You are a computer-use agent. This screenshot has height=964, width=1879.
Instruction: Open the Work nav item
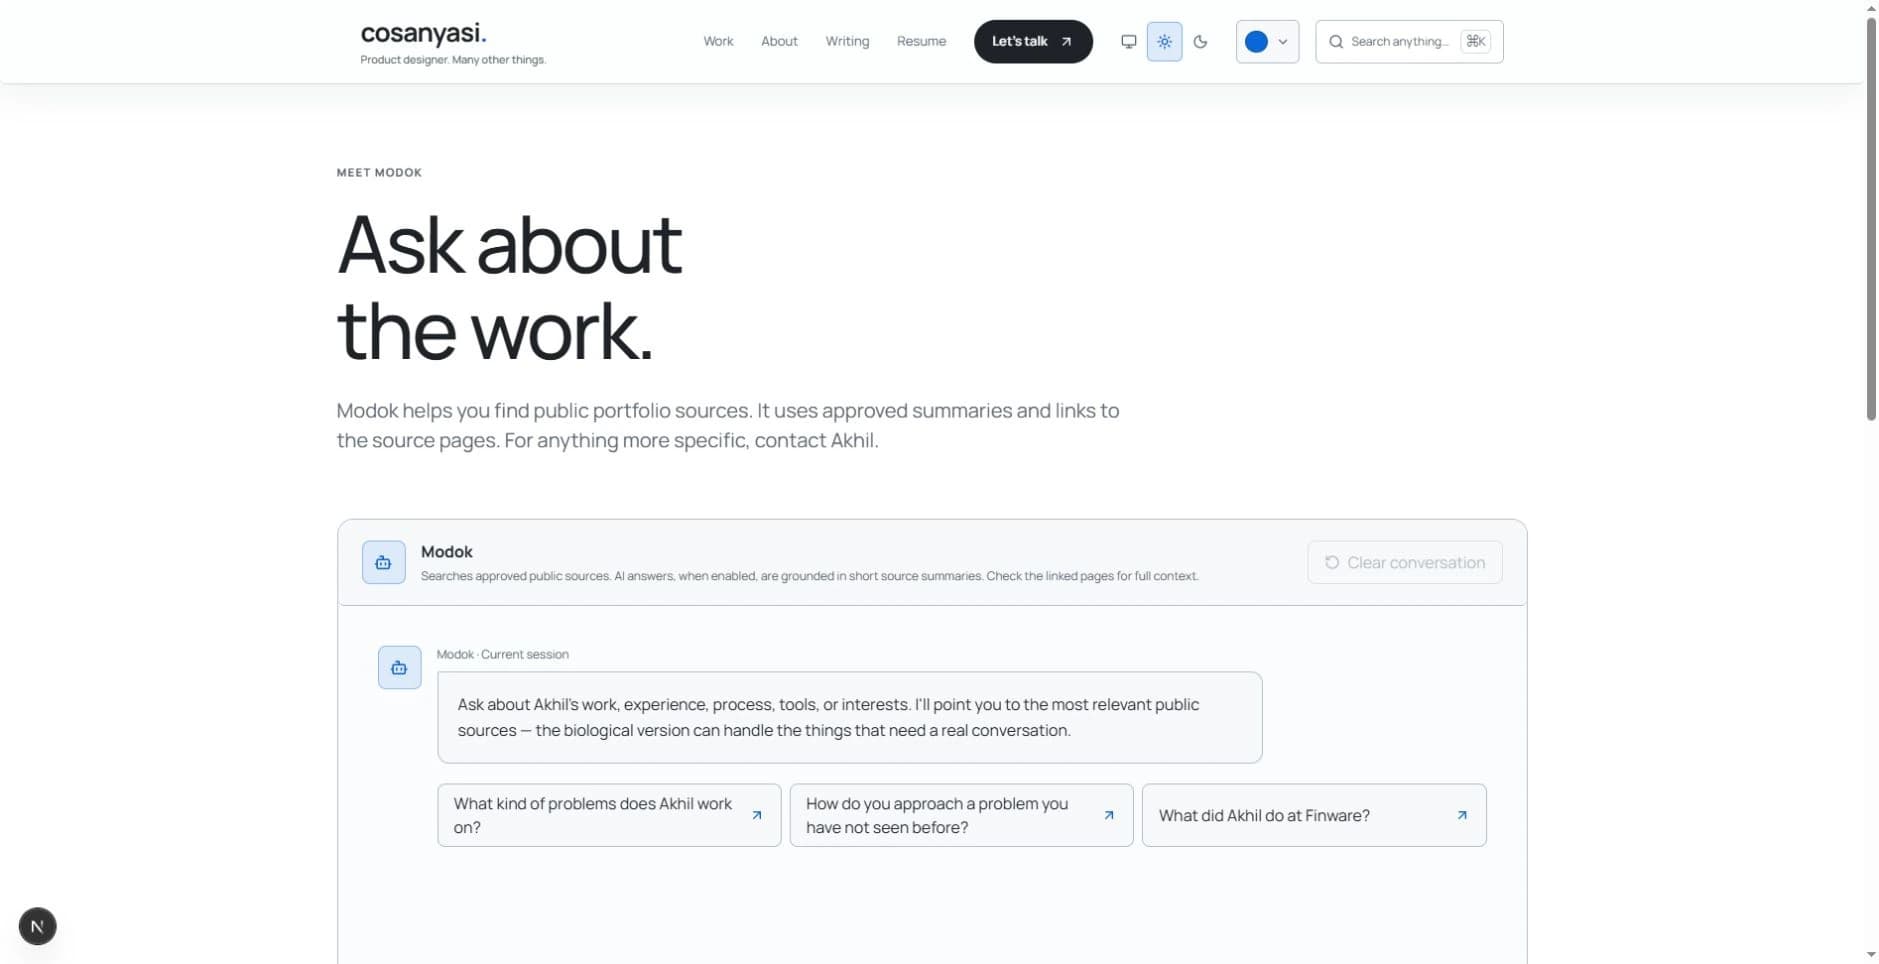718,41
